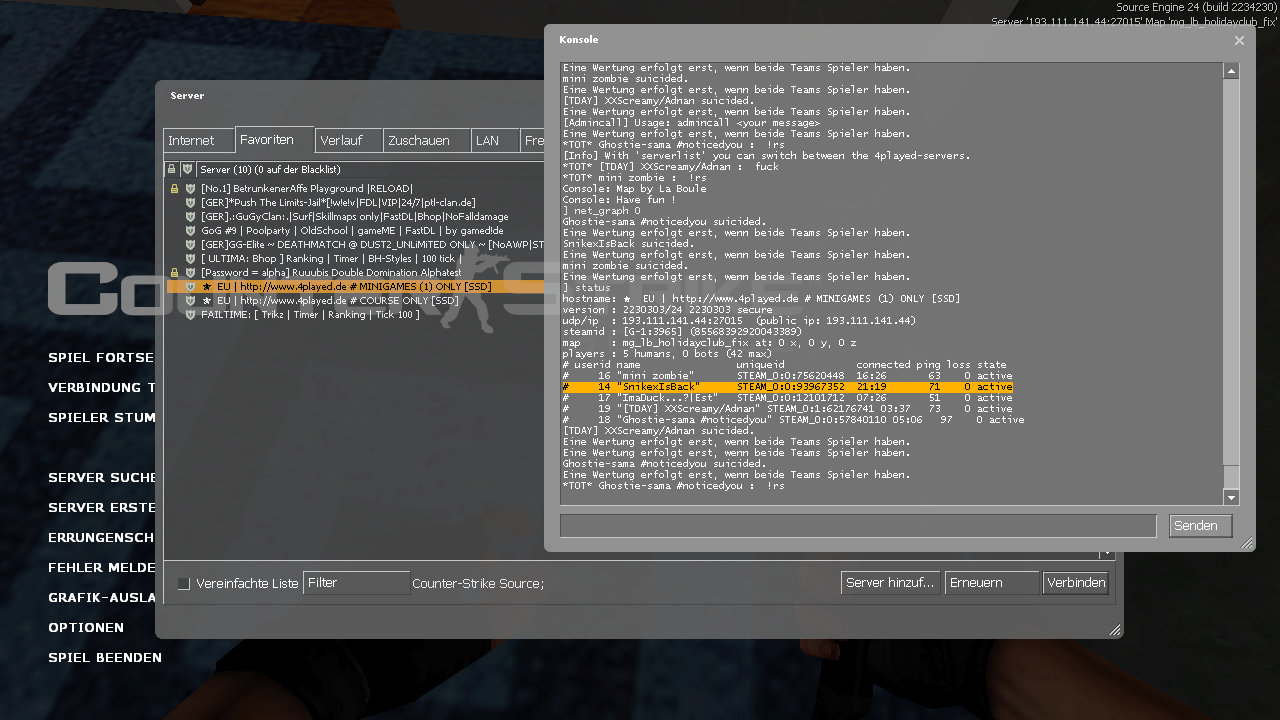The image size is (1280, 720).
Task: Open the Zuschauen tab
Action: point(426,140)
